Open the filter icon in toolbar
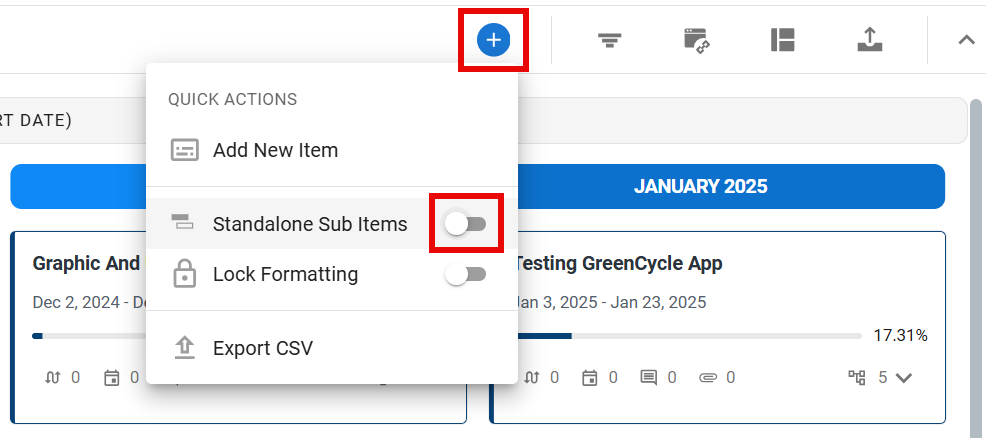 [x=610, y=40]
